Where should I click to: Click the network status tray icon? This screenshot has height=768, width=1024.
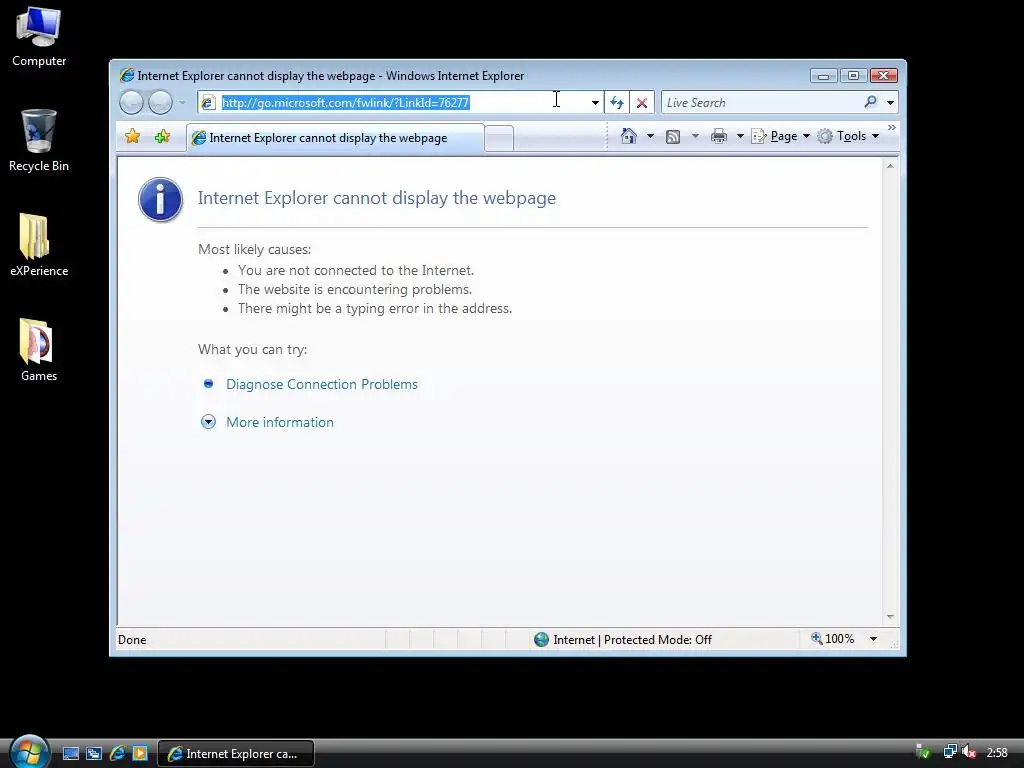pyautogui.click(x=950, y=752)
